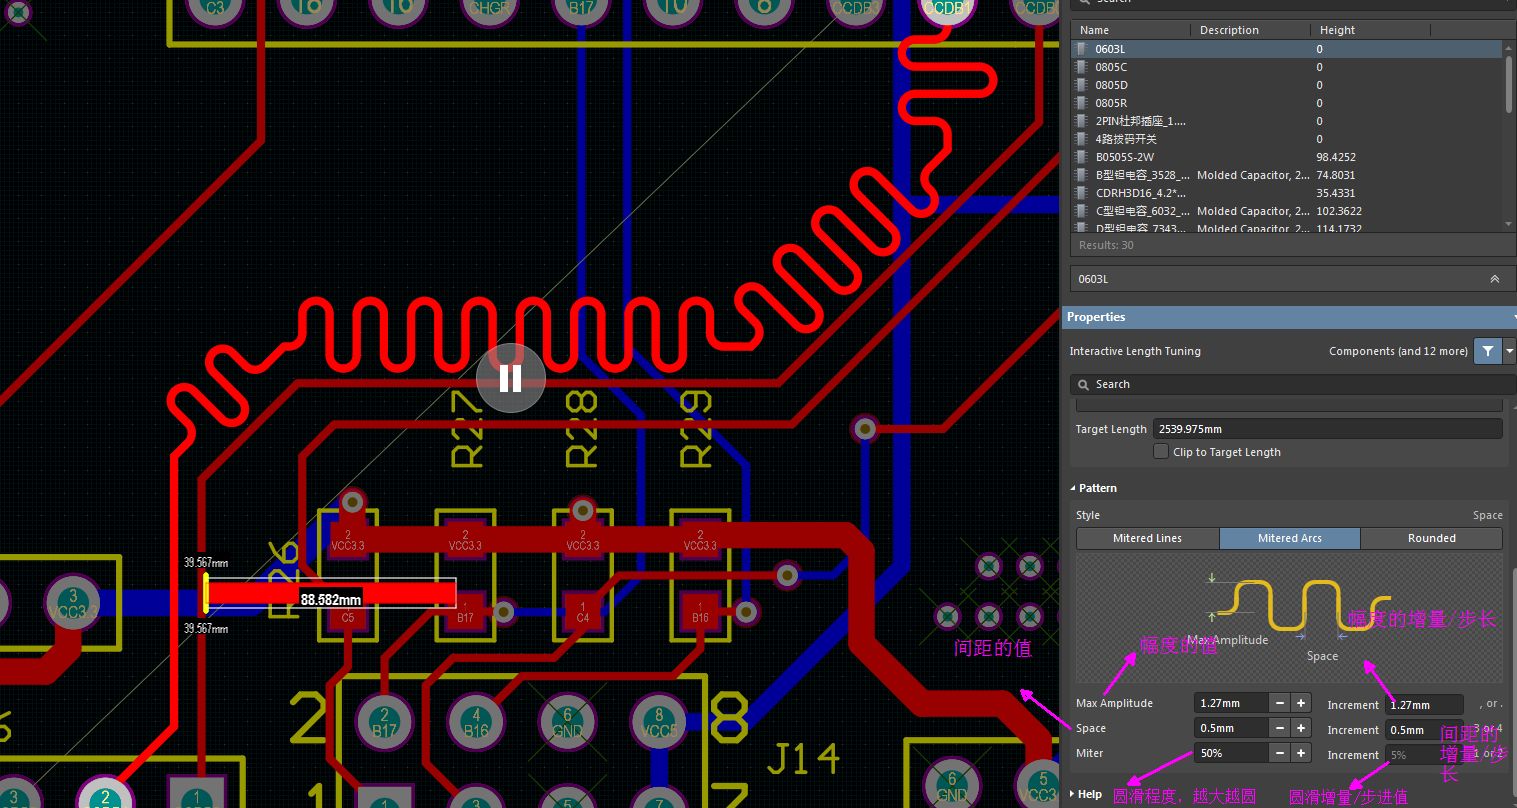Select the 4路拨码开关 footprint row
1517x808 pixels.
point(1286,139)
